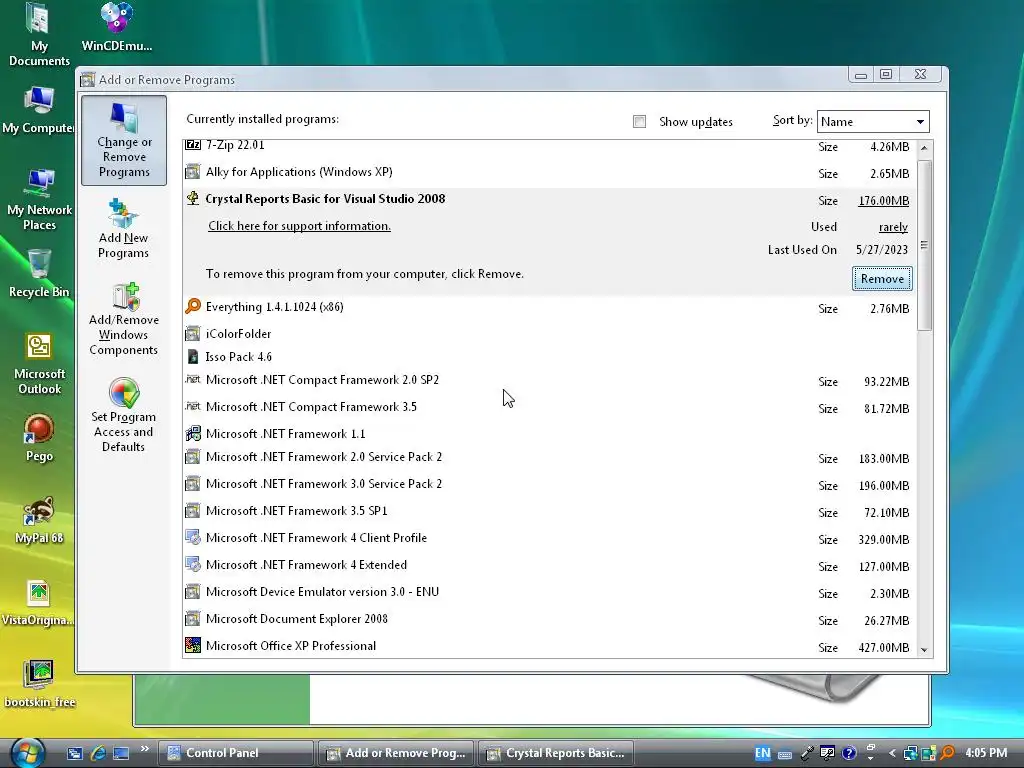
Task: Click the Everything 1.4.1.1024 magnifier icon
Action: [x=193, y=306]
